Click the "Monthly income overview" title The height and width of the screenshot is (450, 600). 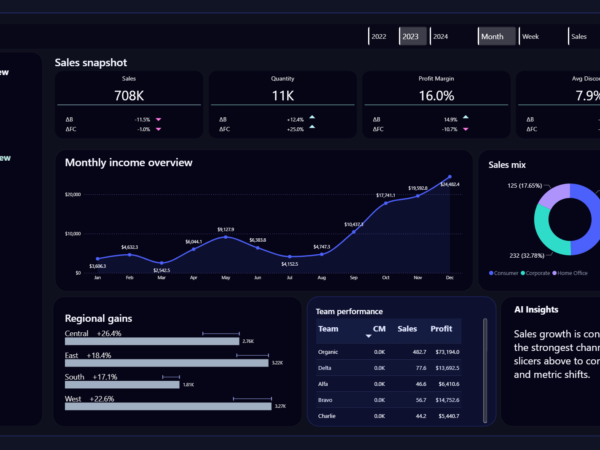(x=129, y=163)
